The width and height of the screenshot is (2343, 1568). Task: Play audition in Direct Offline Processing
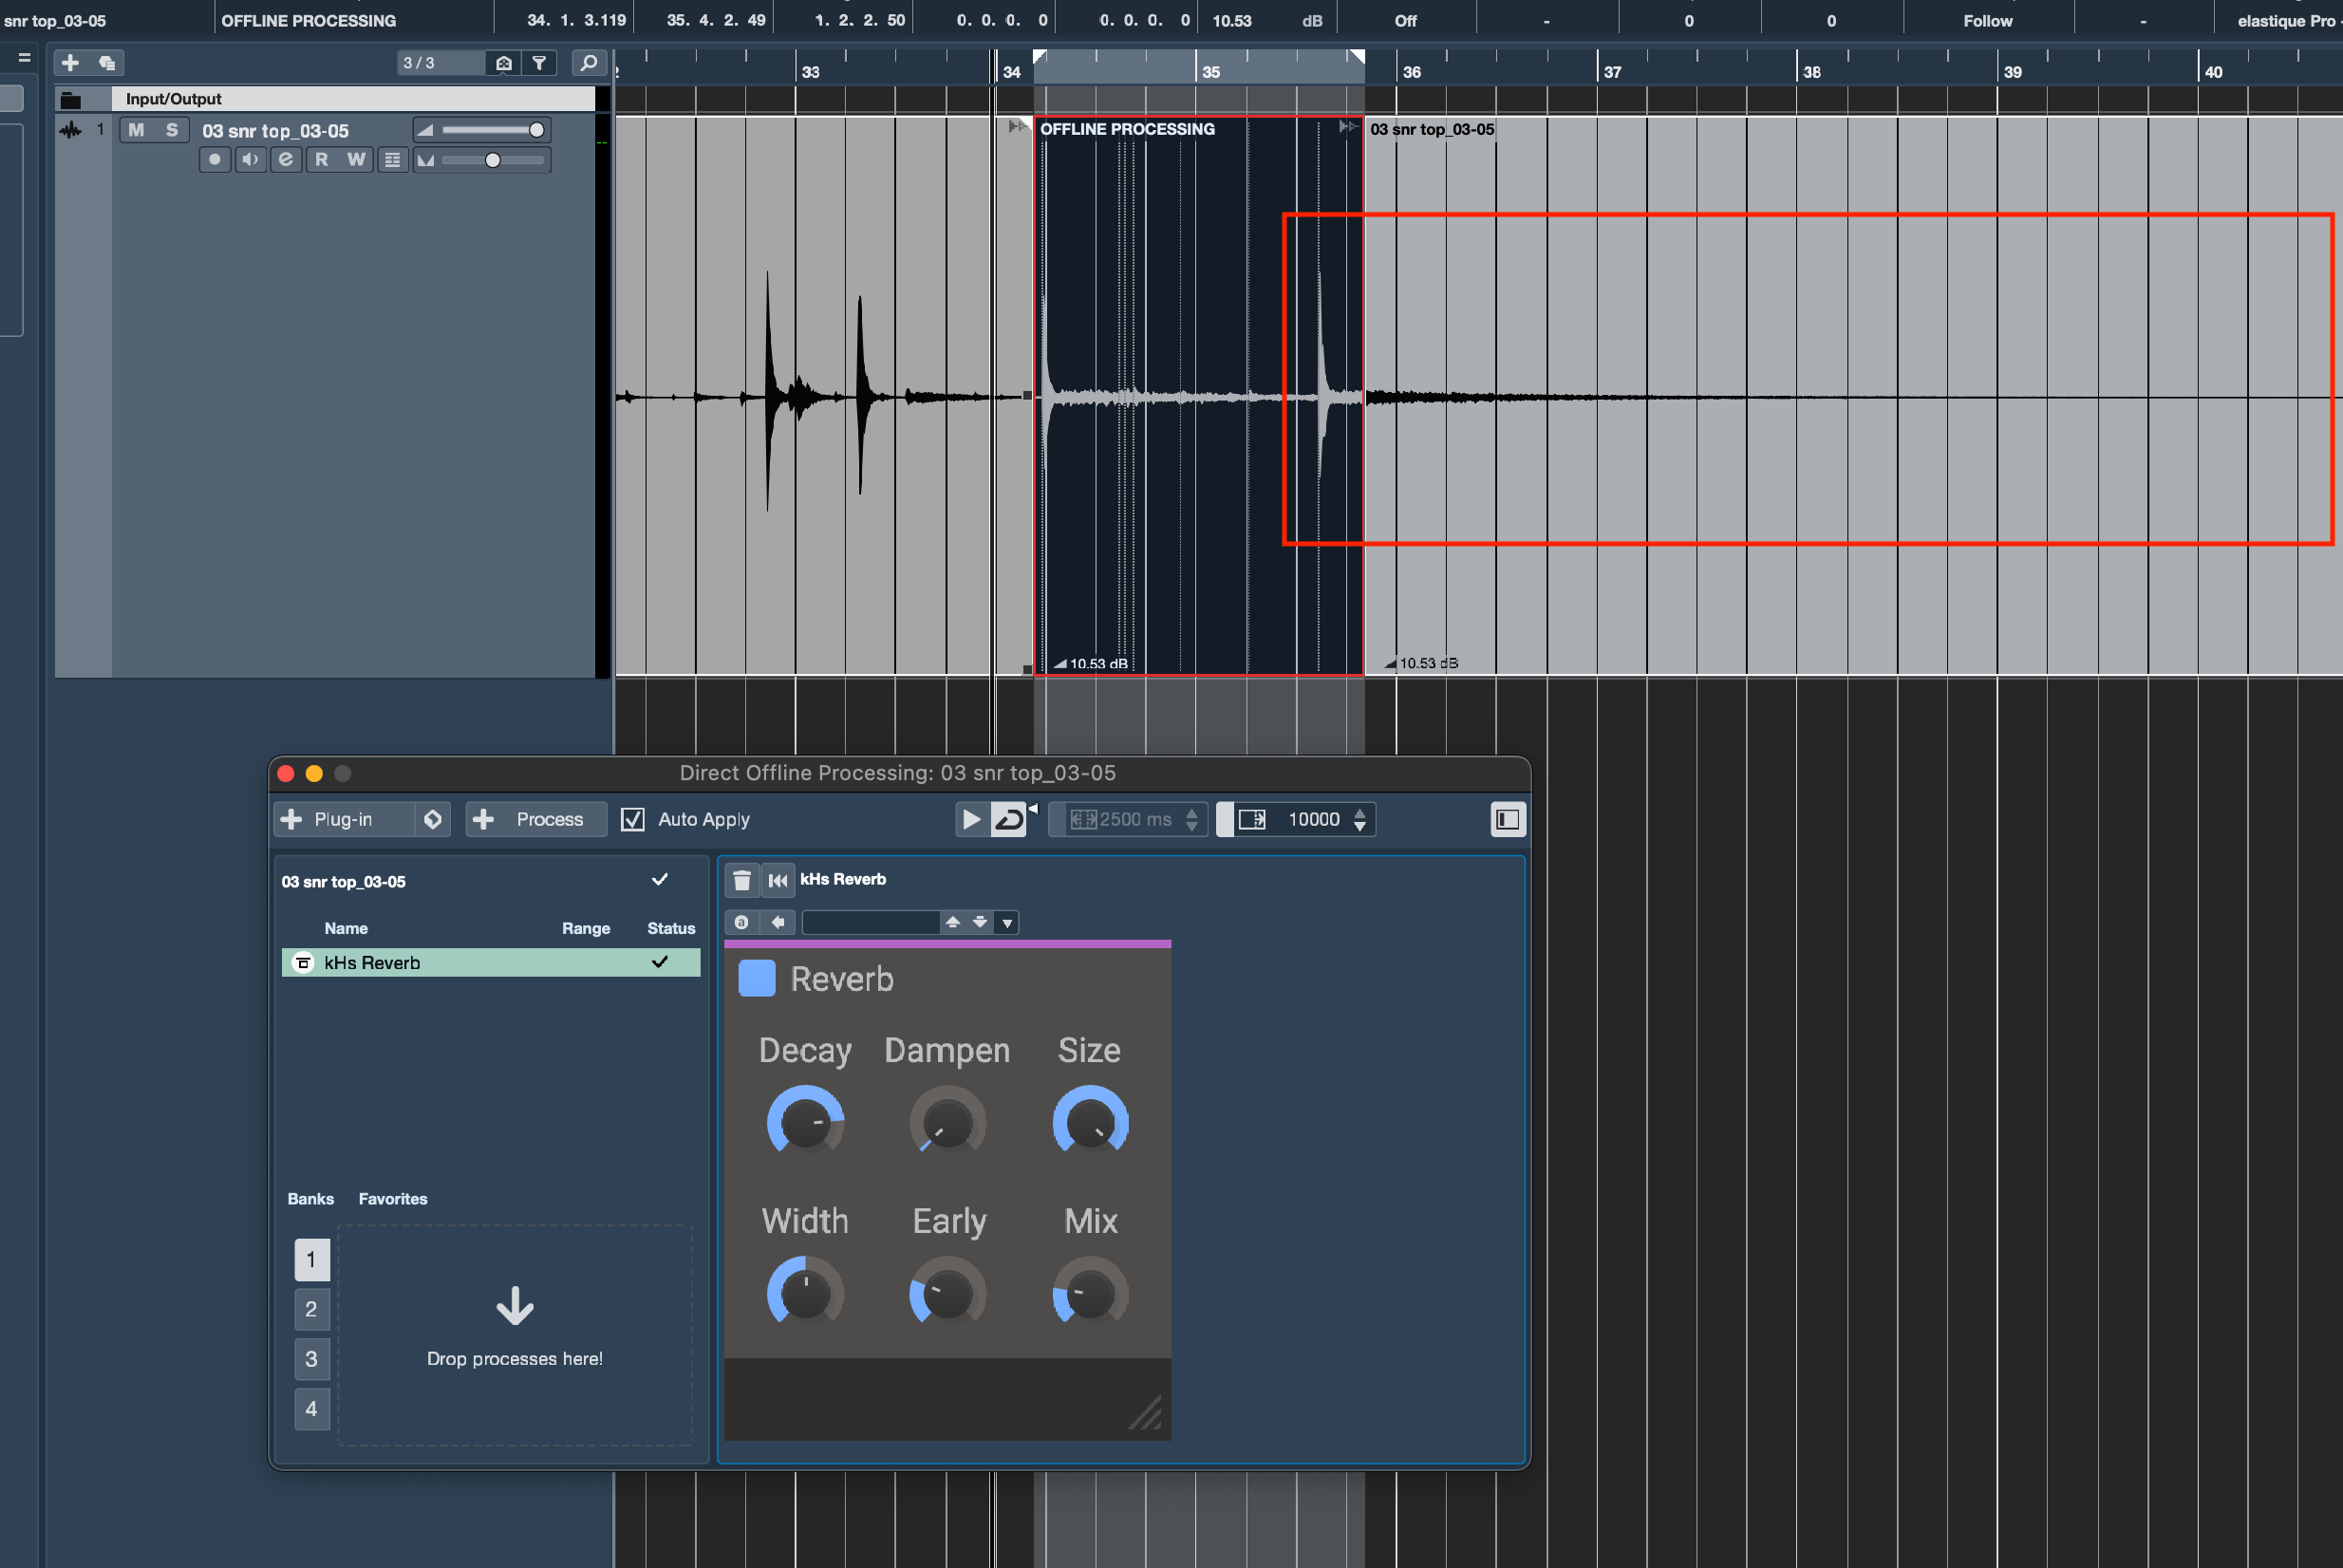(970, 820)
